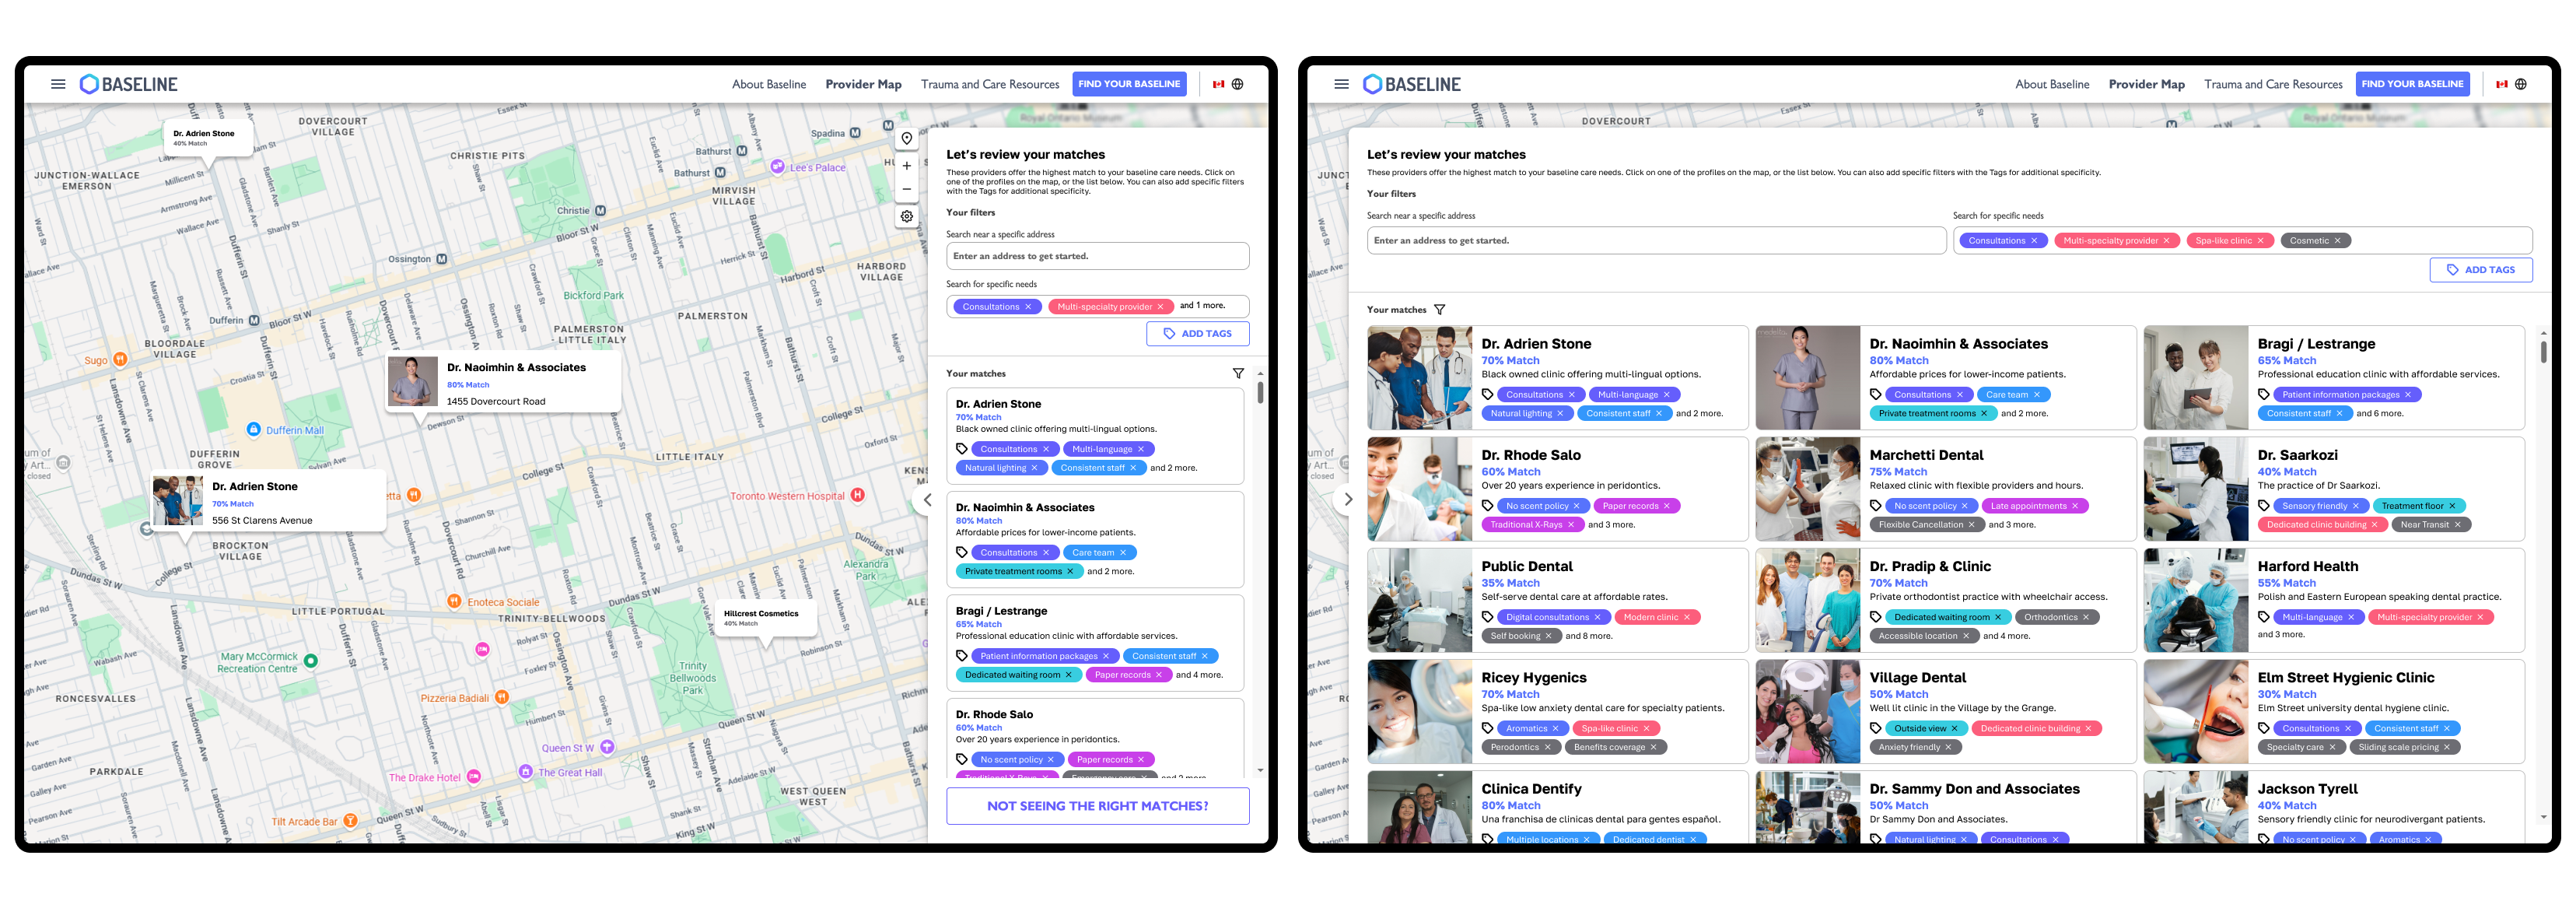This screenshot has width=2576, height=908.
Task: Click the Baseline logo in right screen
Action: [x=1411, y=84]
